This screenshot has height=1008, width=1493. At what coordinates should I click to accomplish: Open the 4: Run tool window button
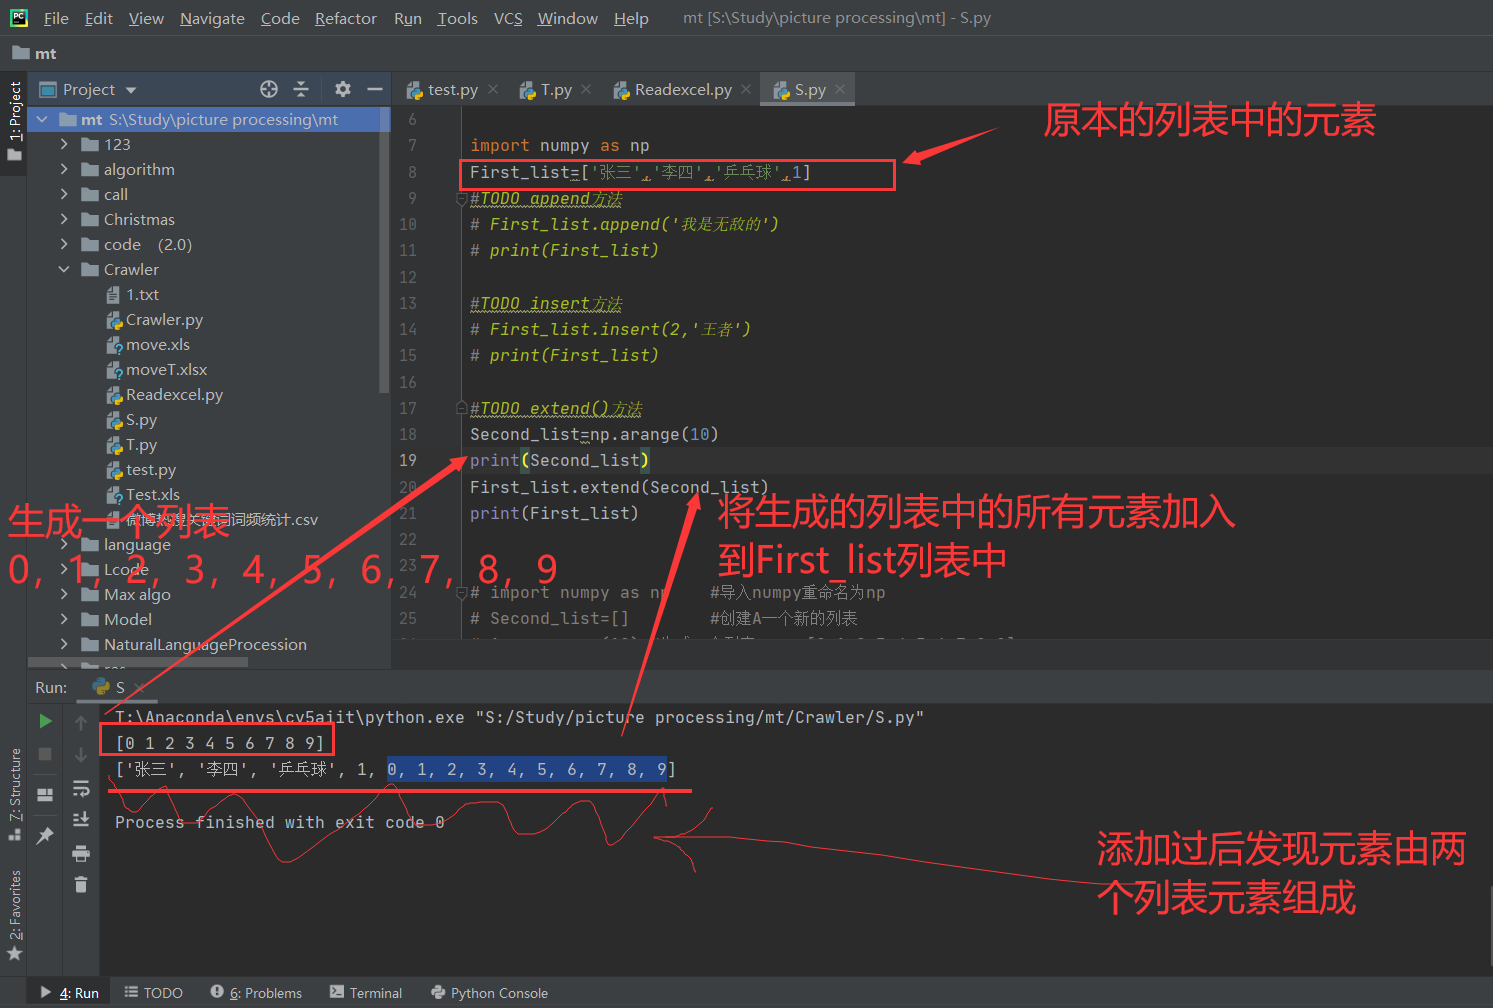(70, 993)
